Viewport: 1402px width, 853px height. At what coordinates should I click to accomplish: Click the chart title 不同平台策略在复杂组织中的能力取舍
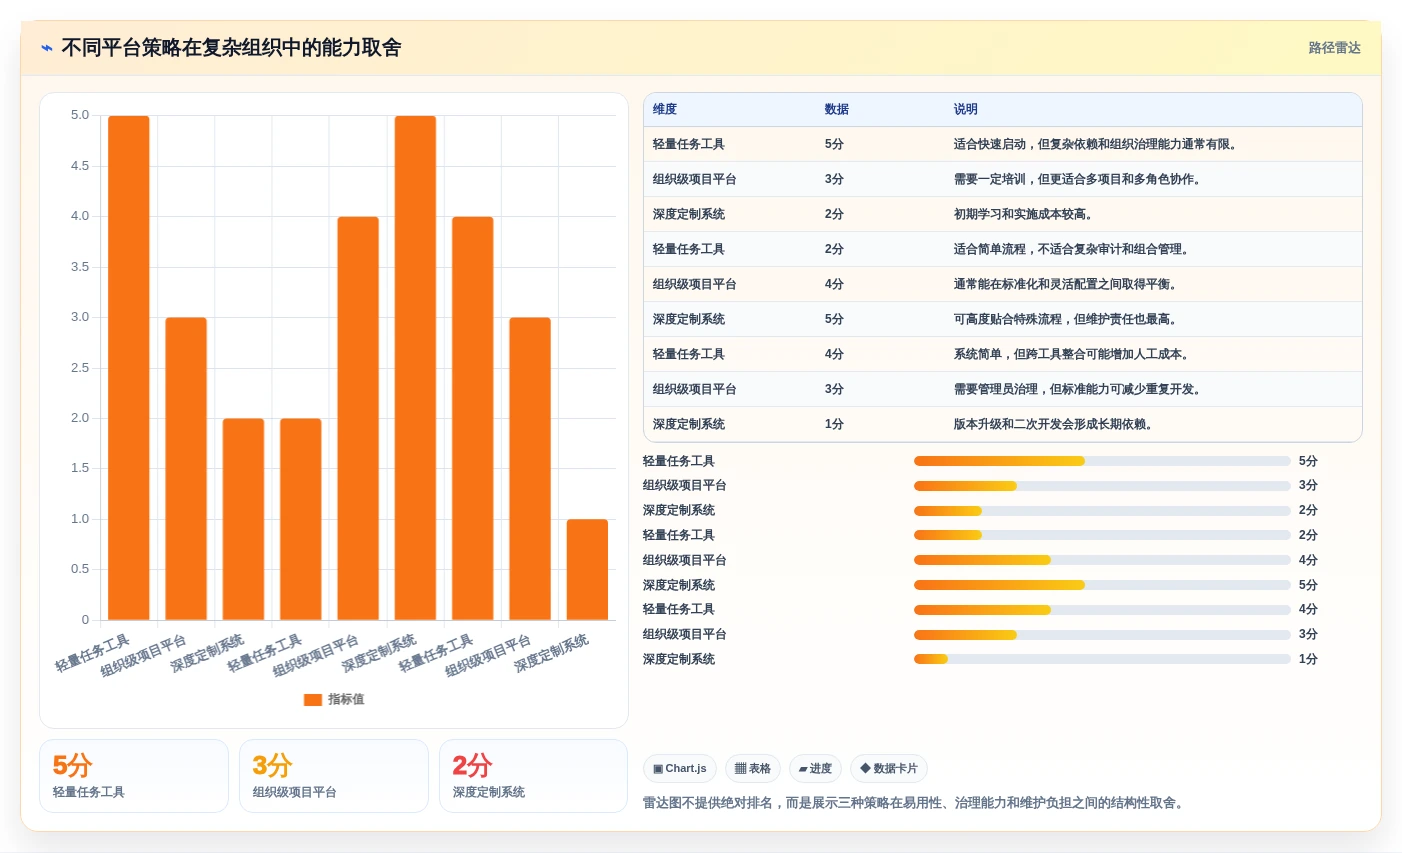pos(231,48)
